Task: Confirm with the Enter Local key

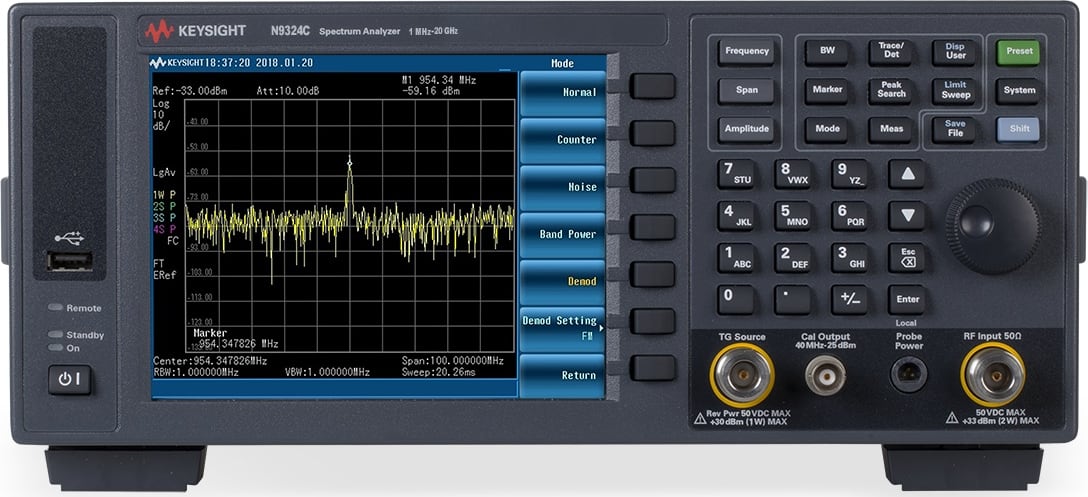Action: 908,299
